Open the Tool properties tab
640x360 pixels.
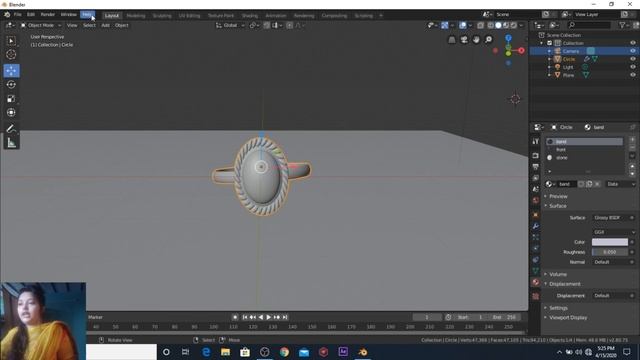[x=536, y=141]
